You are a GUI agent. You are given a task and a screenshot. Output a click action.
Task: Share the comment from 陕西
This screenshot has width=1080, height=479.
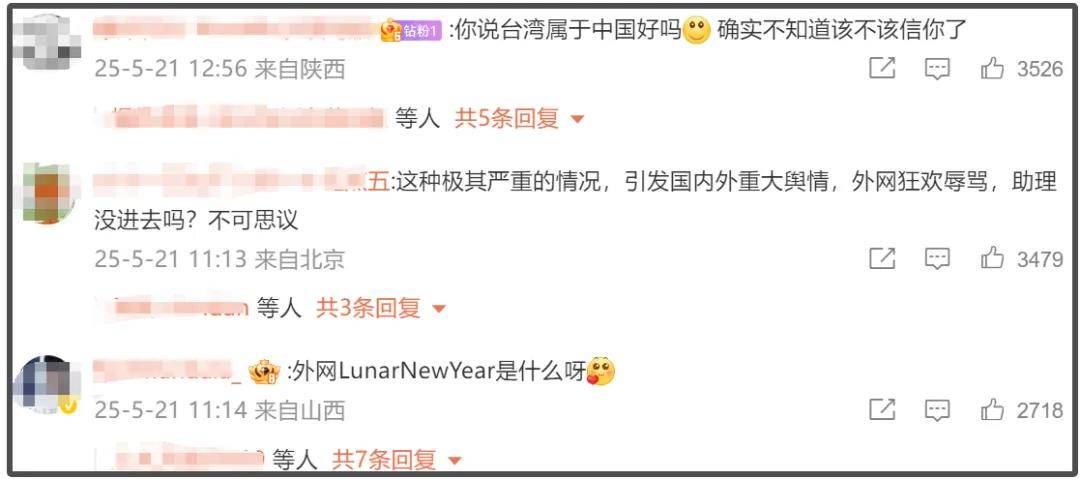882,68
